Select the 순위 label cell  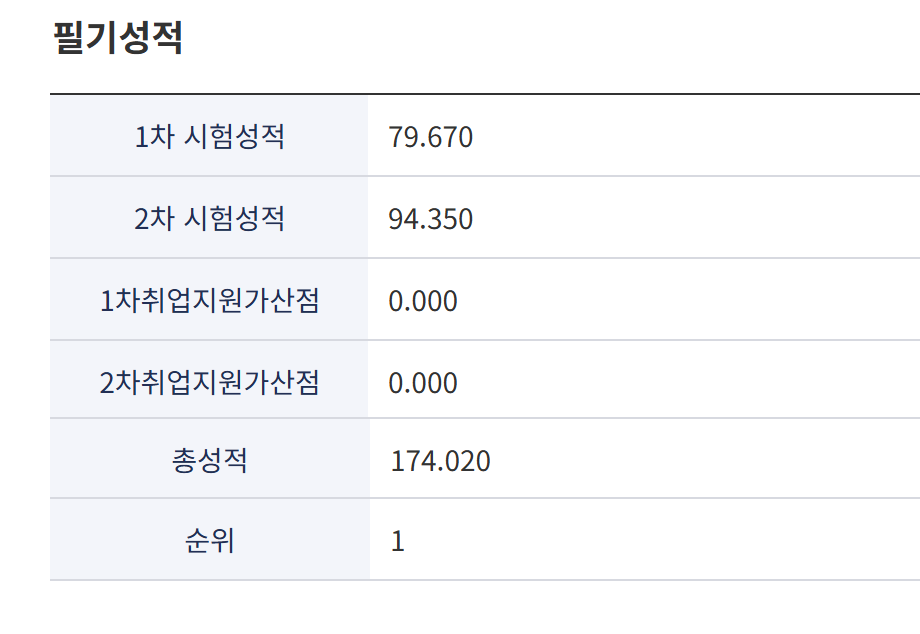coord(209,541)
